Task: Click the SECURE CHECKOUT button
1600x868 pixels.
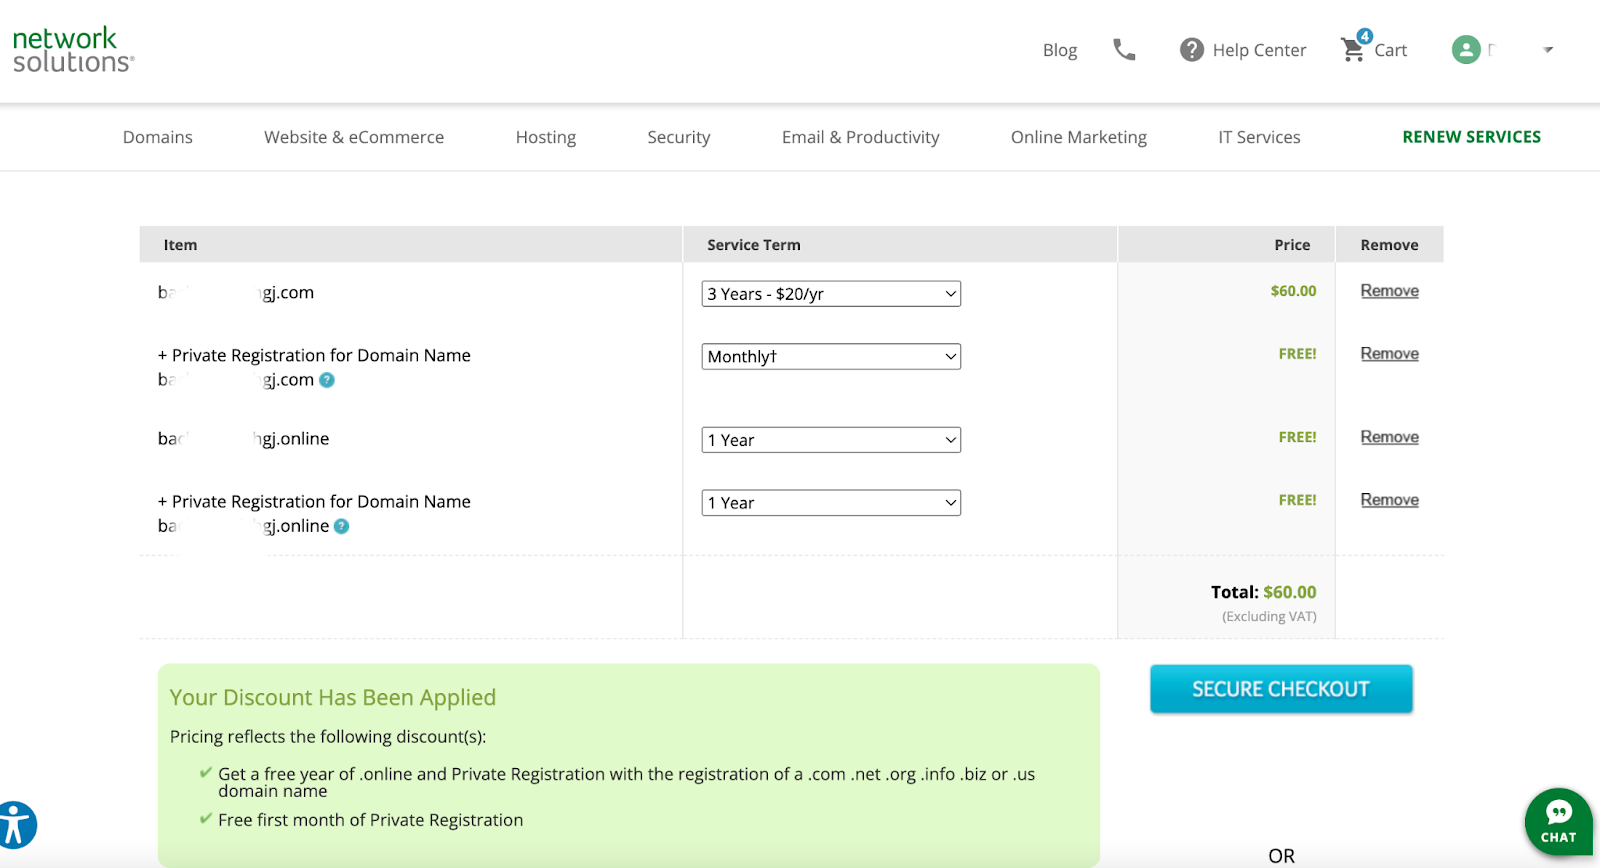Action: [x=1281, y=689]
